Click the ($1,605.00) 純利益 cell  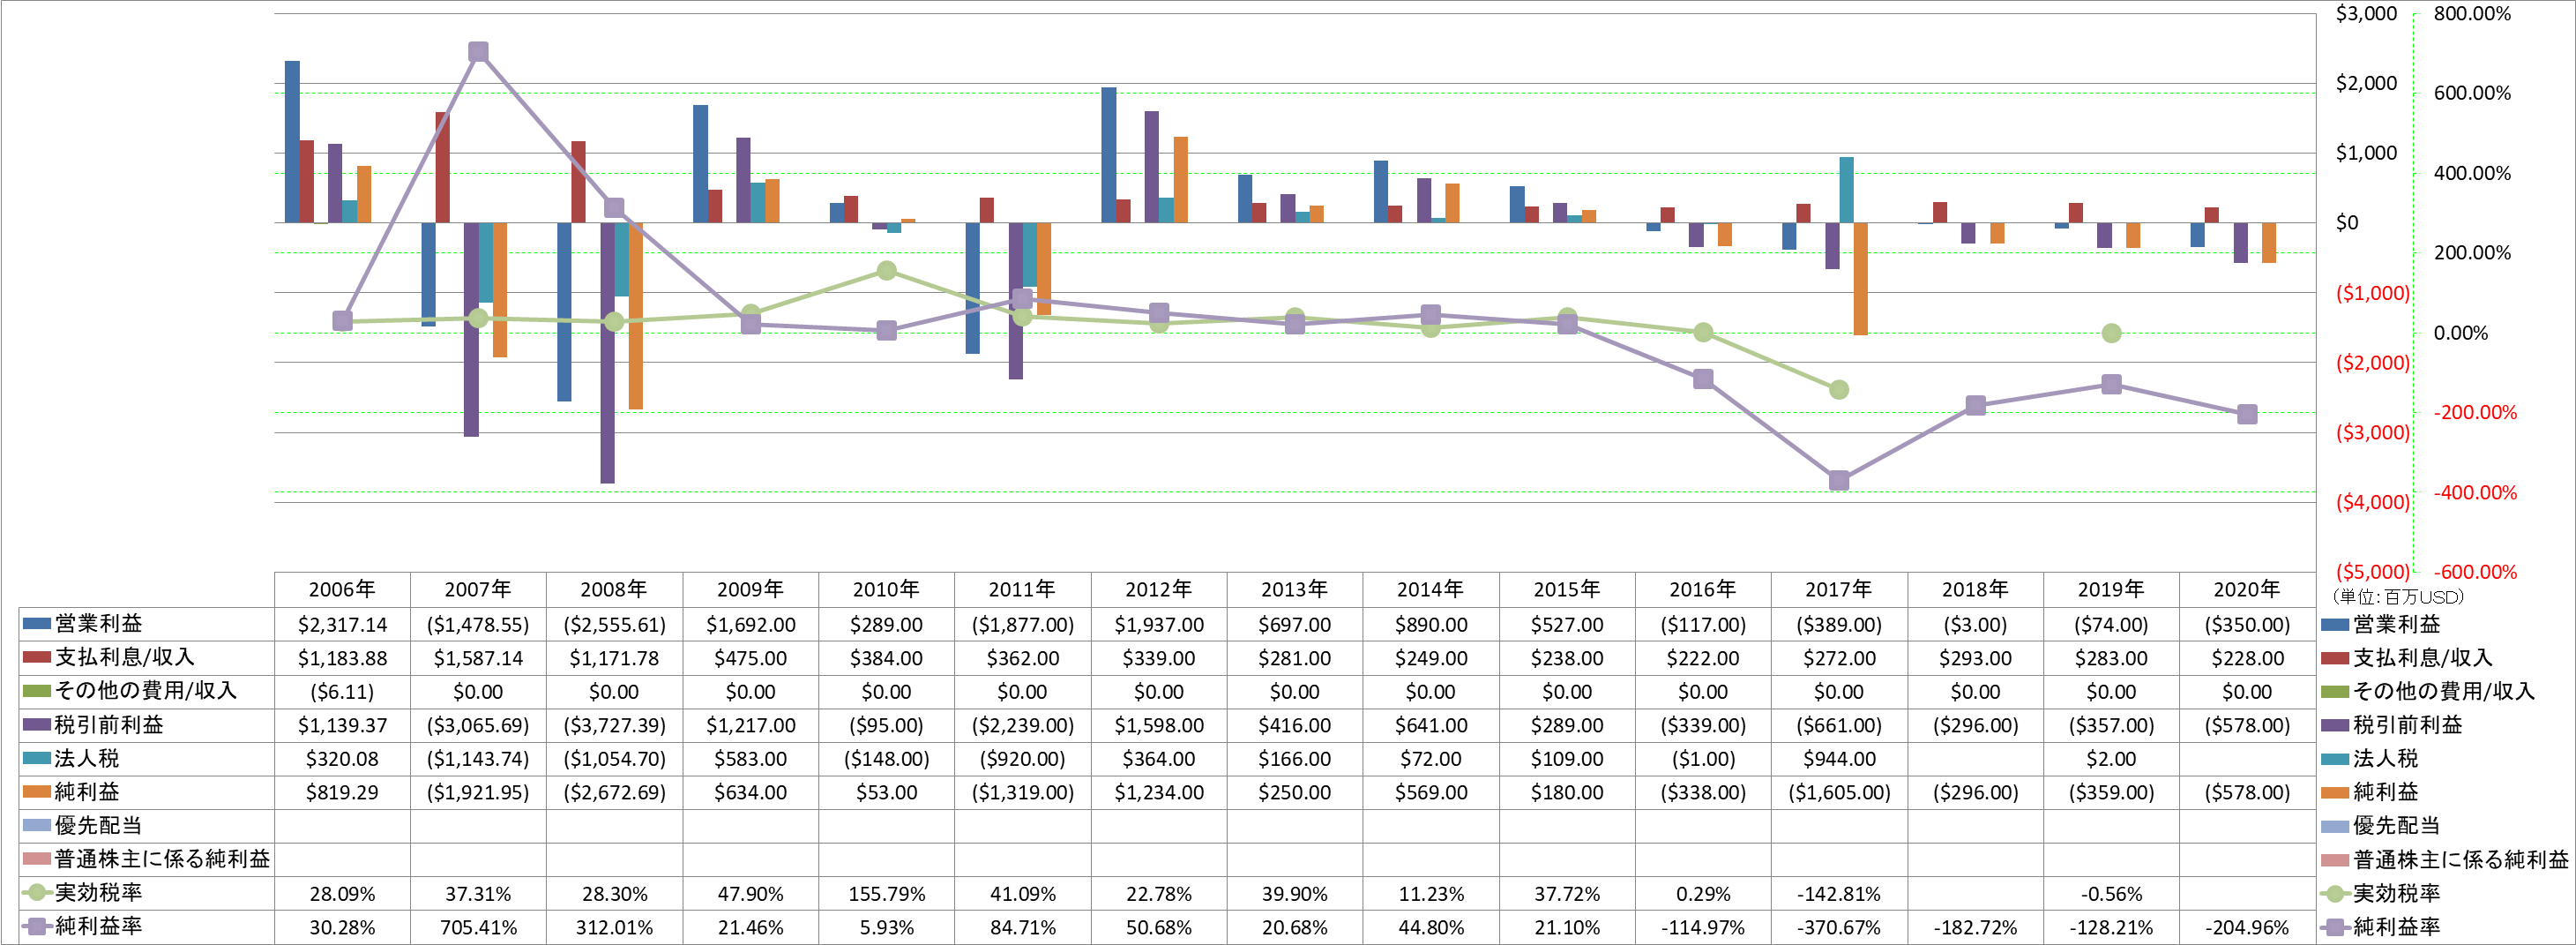(1839, 792)
